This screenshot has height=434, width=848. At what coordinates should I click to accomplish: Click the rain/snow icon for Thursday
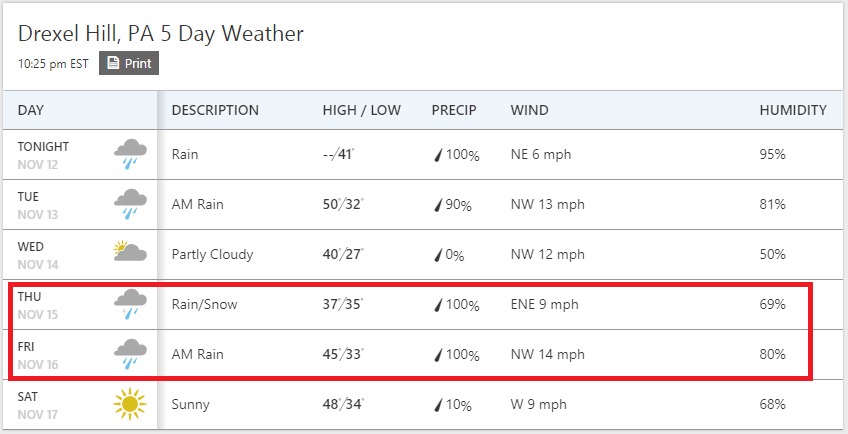(x=130, y=305)
